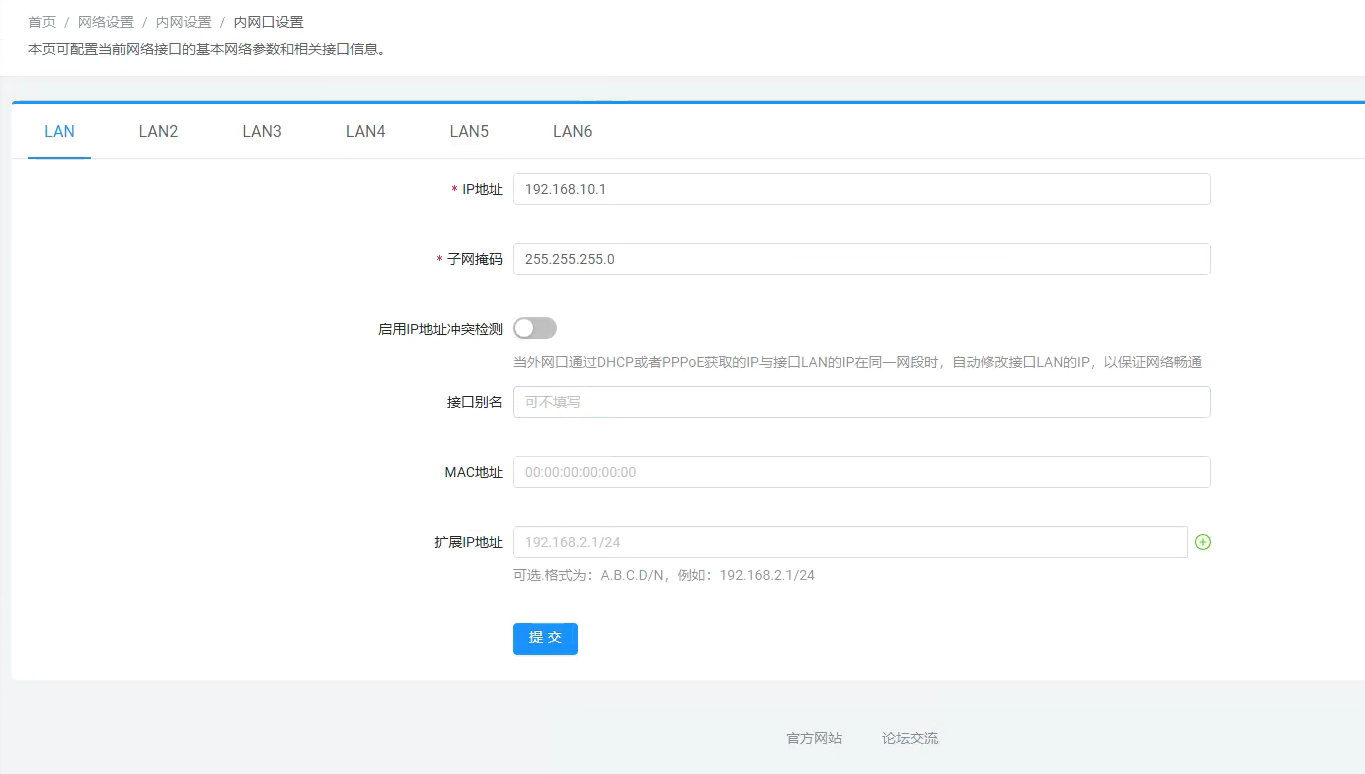Click the 接口别名 alias input field
Image resolution: width=1365 pixels, height=774 pixels.
click(x=860, y=401)
